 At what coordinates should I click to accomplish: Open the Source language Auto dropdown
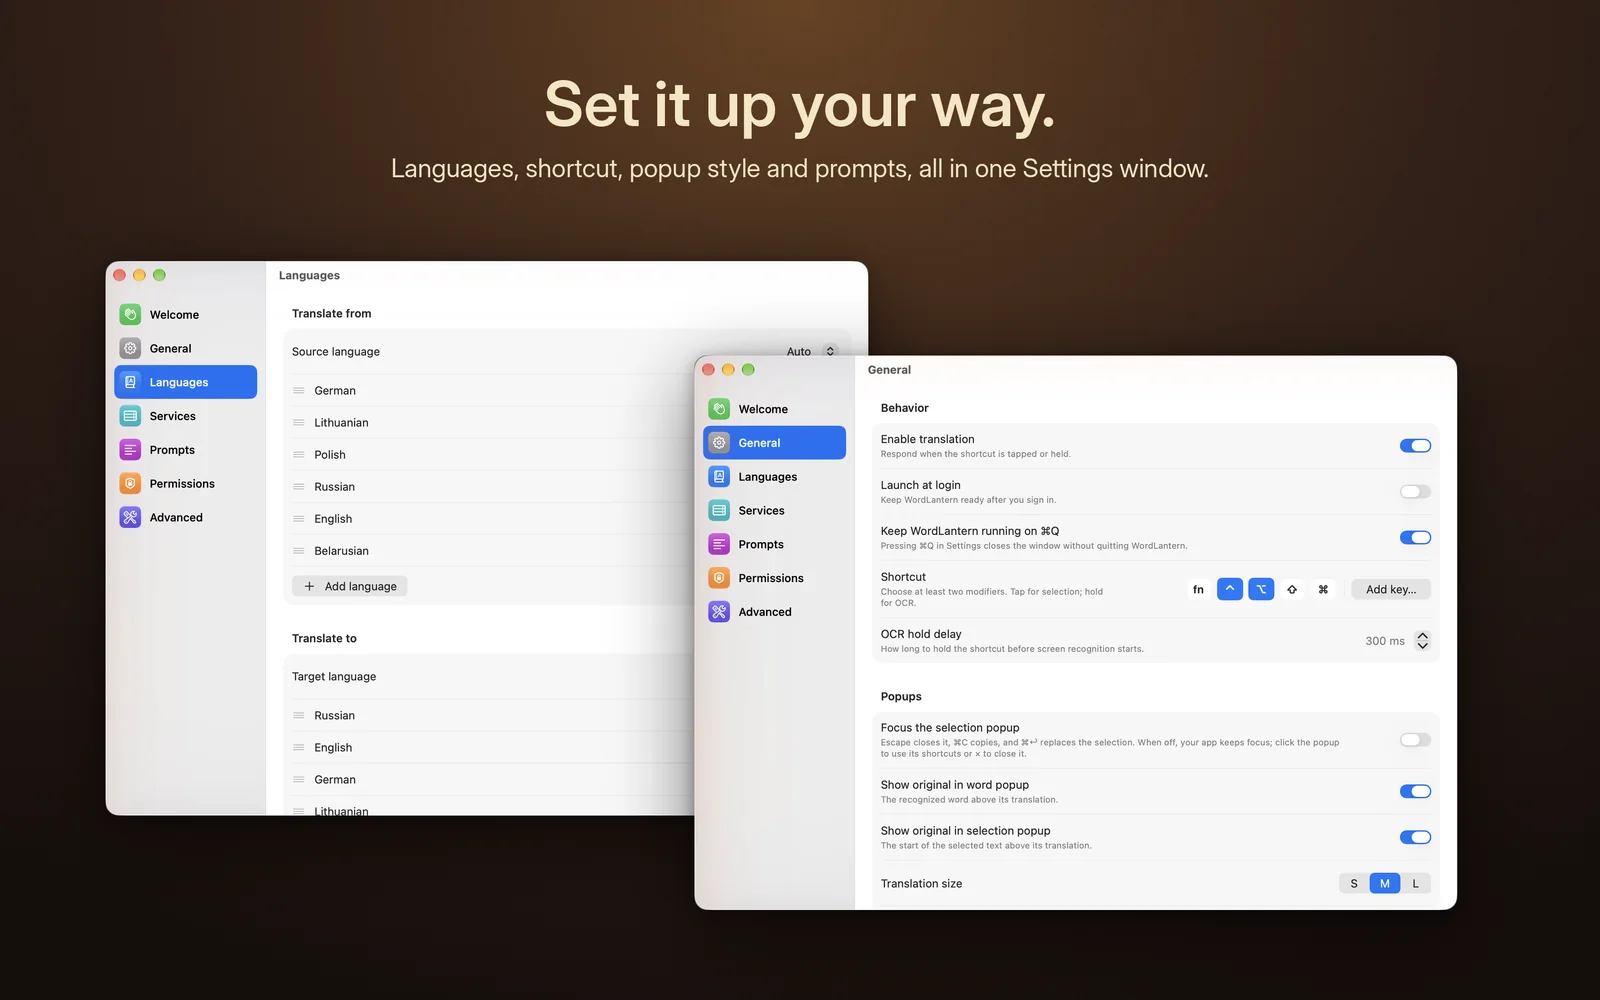811,352
